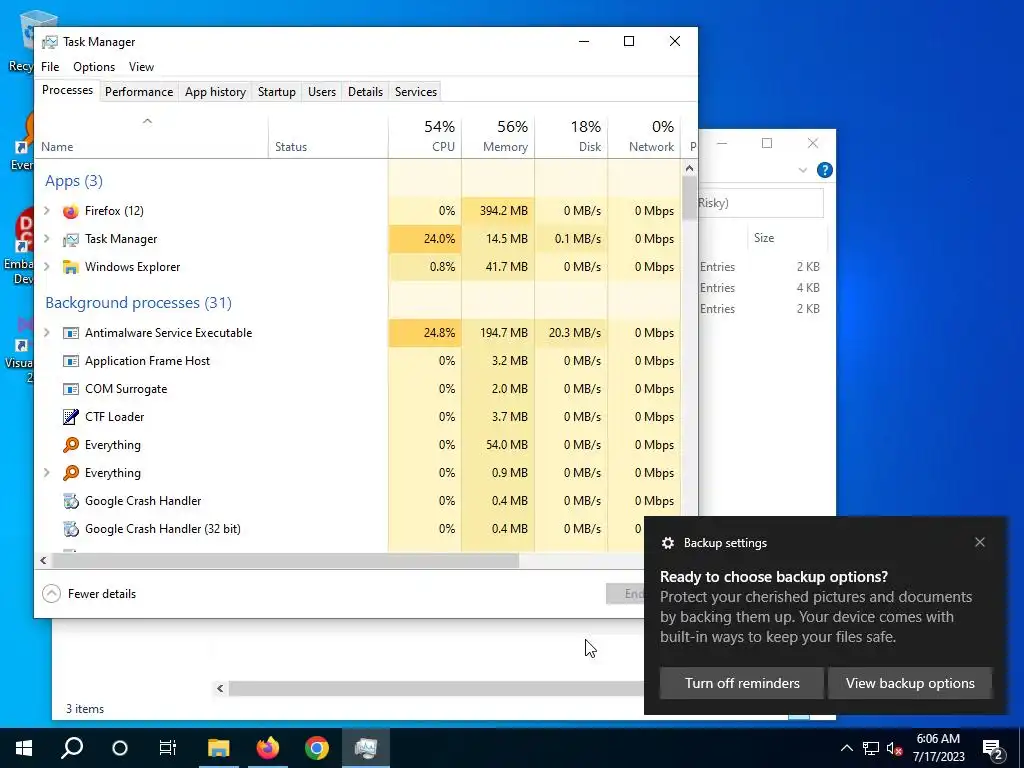Switch to the Users tab
Image resolution: width=1024 pixels, height=768 pixels.
322,92
